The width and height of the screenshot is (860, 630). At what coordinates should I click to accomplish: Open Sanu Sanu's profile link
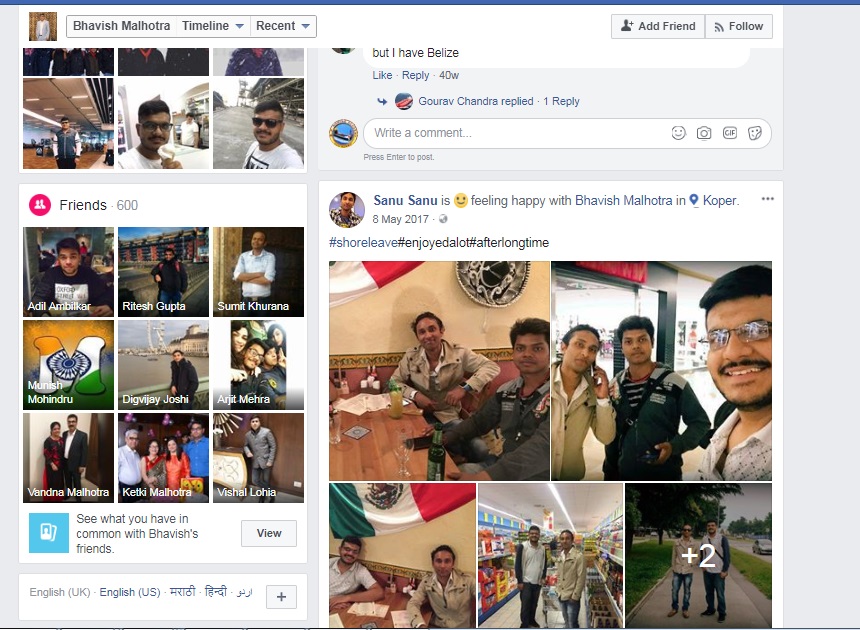point(405,201)
